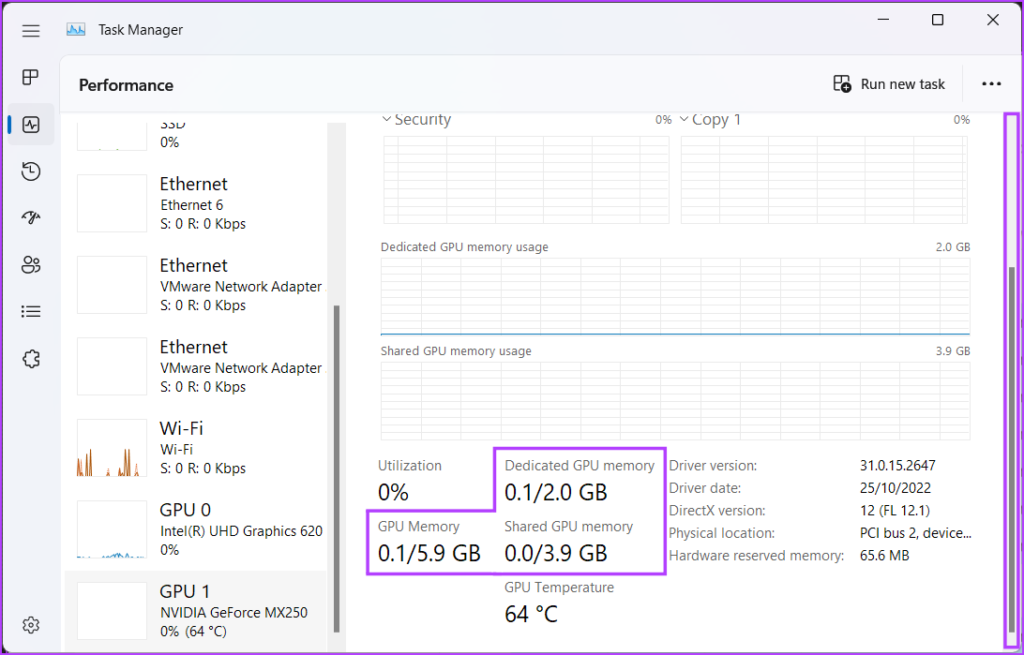
Task: Click the Run new task button
Action: (889, 84)
